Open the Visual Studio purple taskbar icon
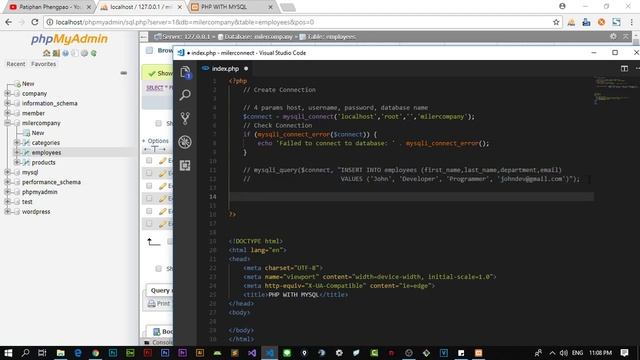 point(252,353)
